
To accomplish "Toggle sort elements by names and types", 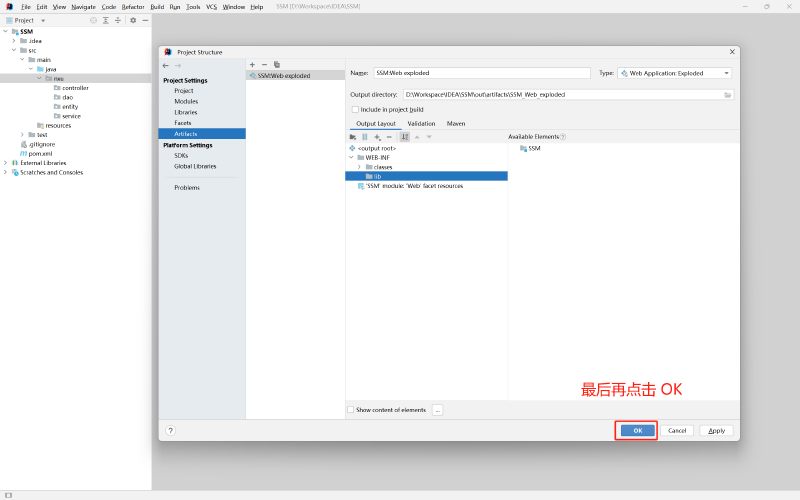I will (x=405, y=137).
